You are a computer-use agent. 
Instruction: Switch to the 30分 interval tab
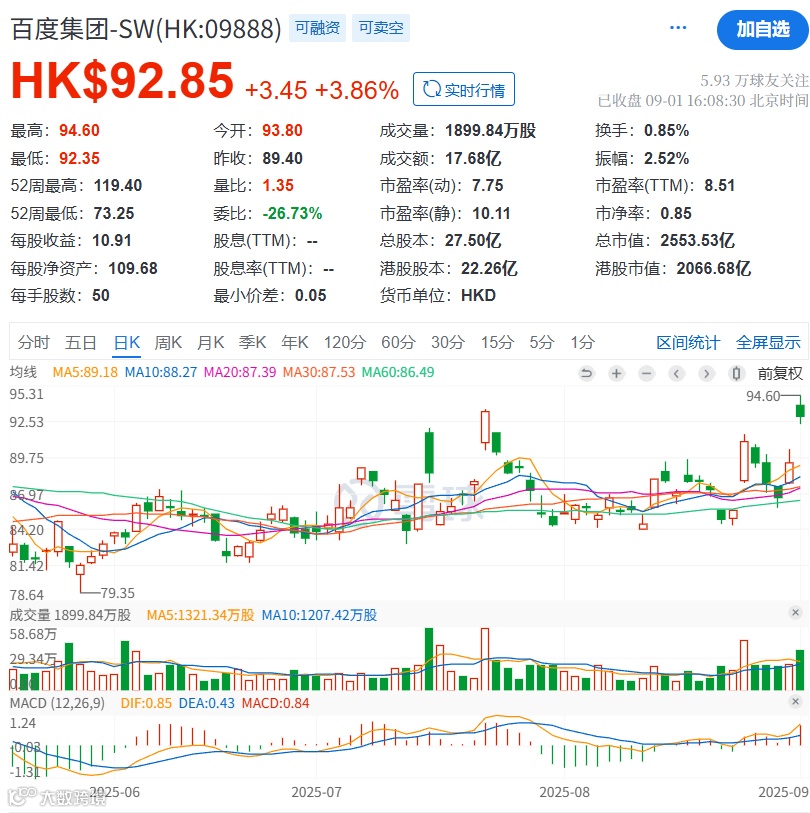click(x=448, y=342)
